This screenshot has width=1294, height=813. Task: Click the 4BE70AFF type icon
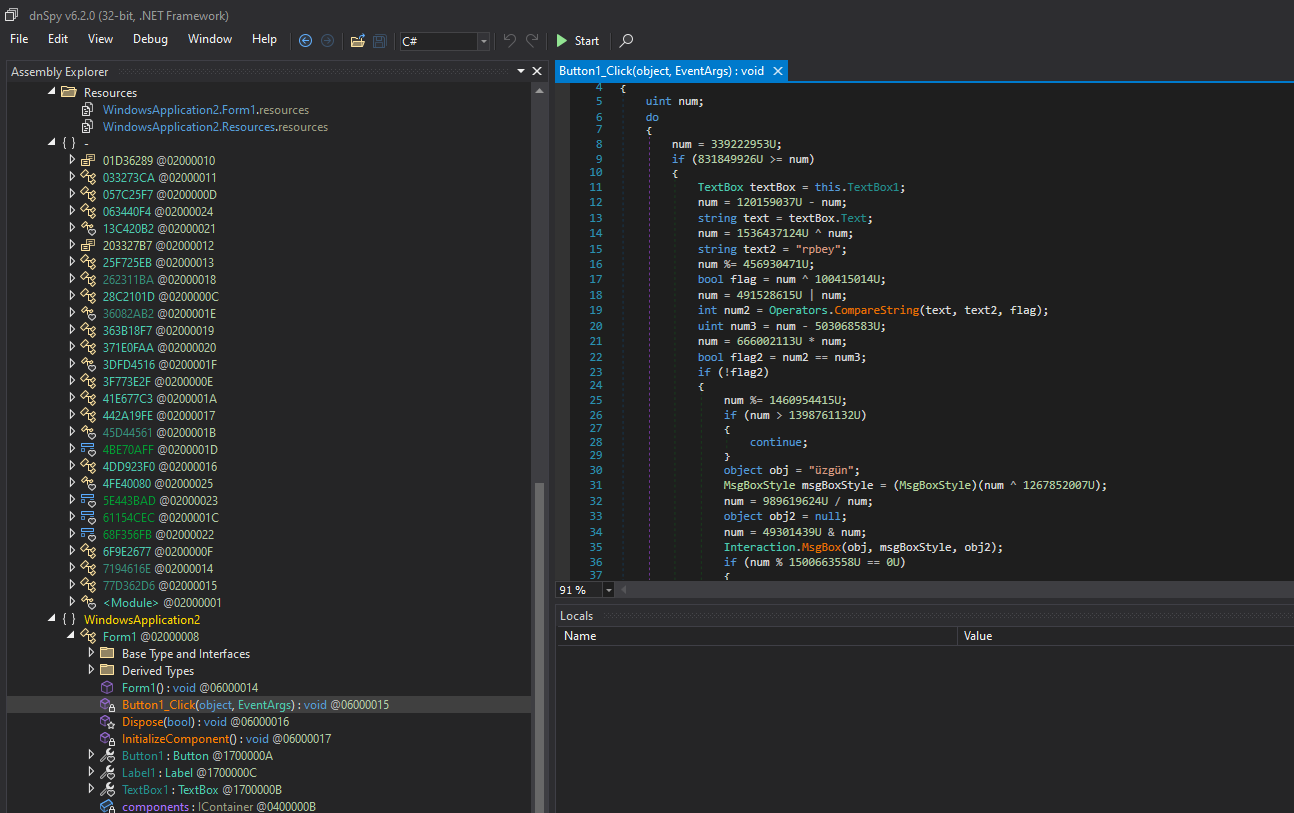[88, 449]
